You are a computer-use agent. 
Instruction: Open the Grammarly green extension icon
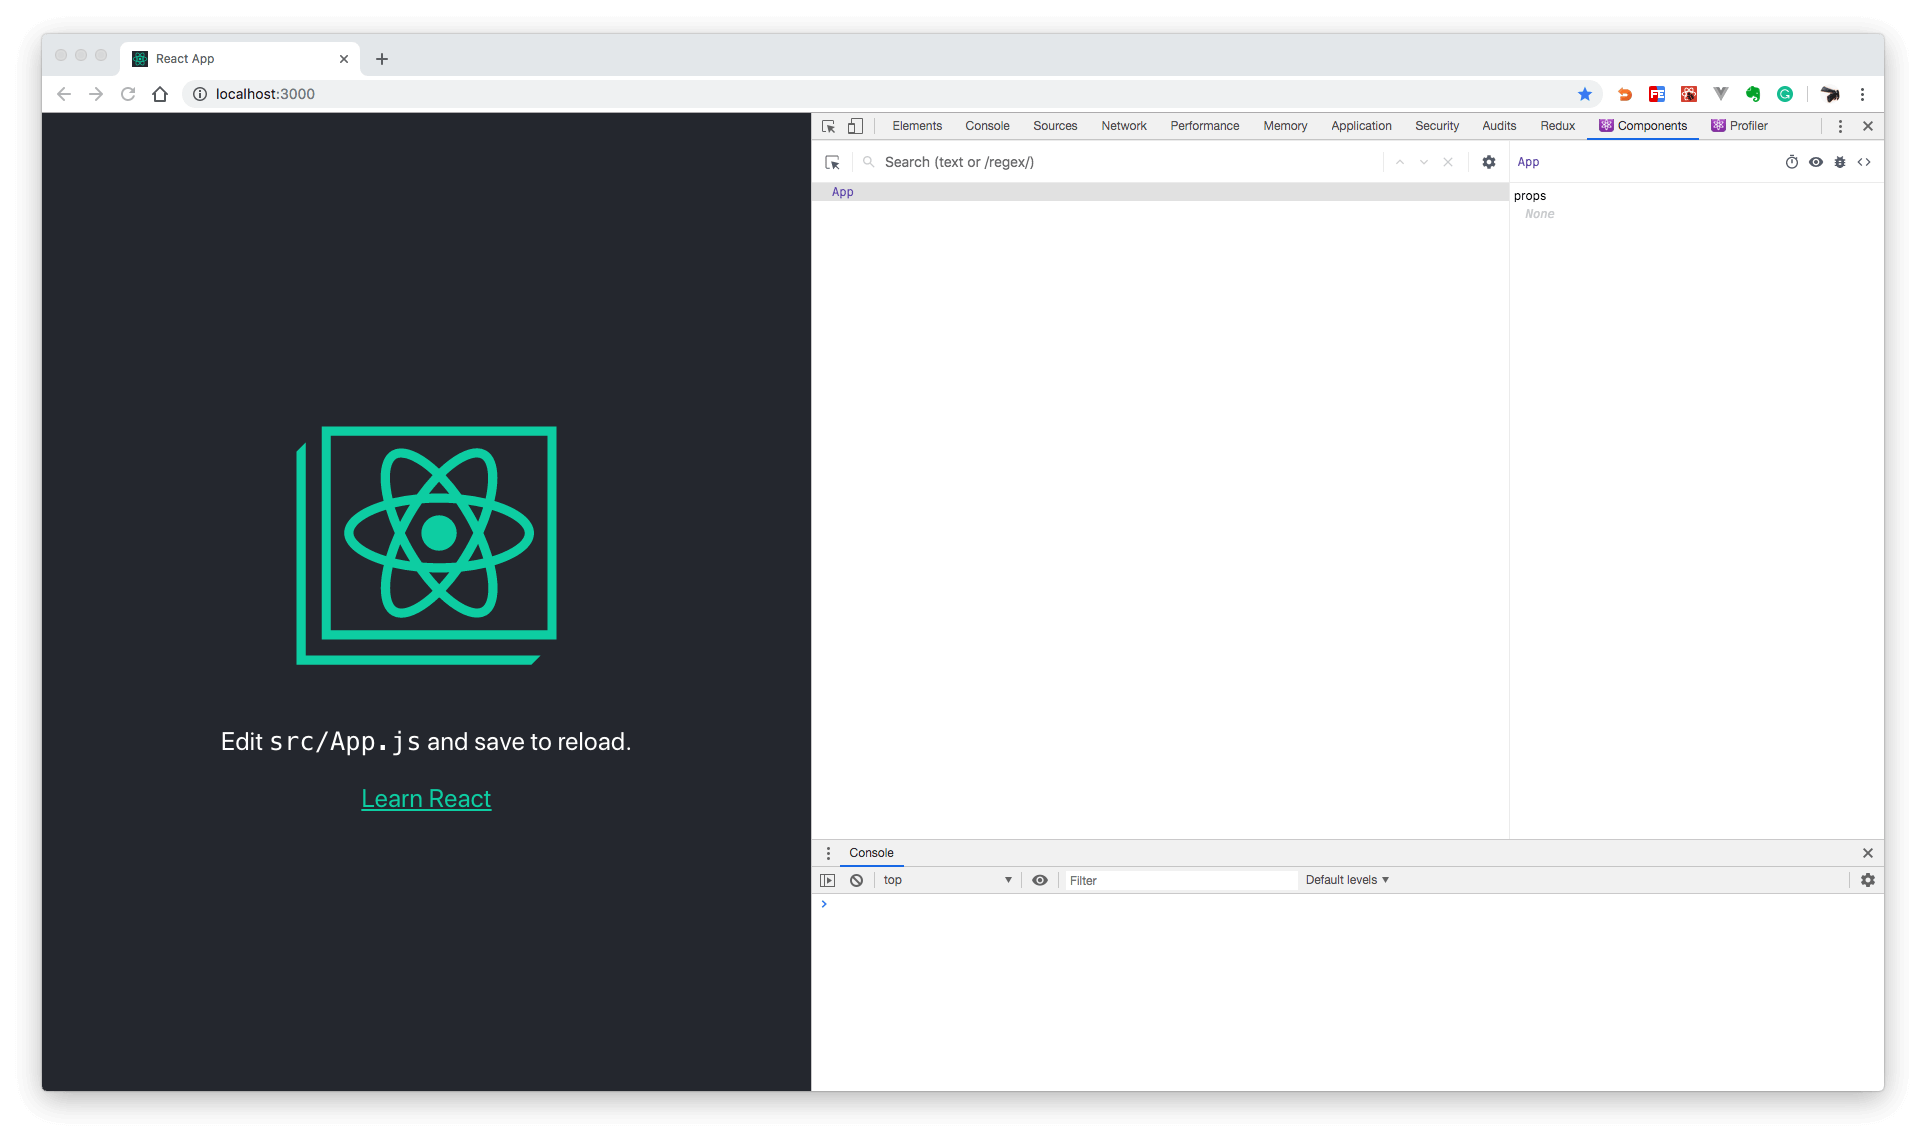tap(1785, 94)
